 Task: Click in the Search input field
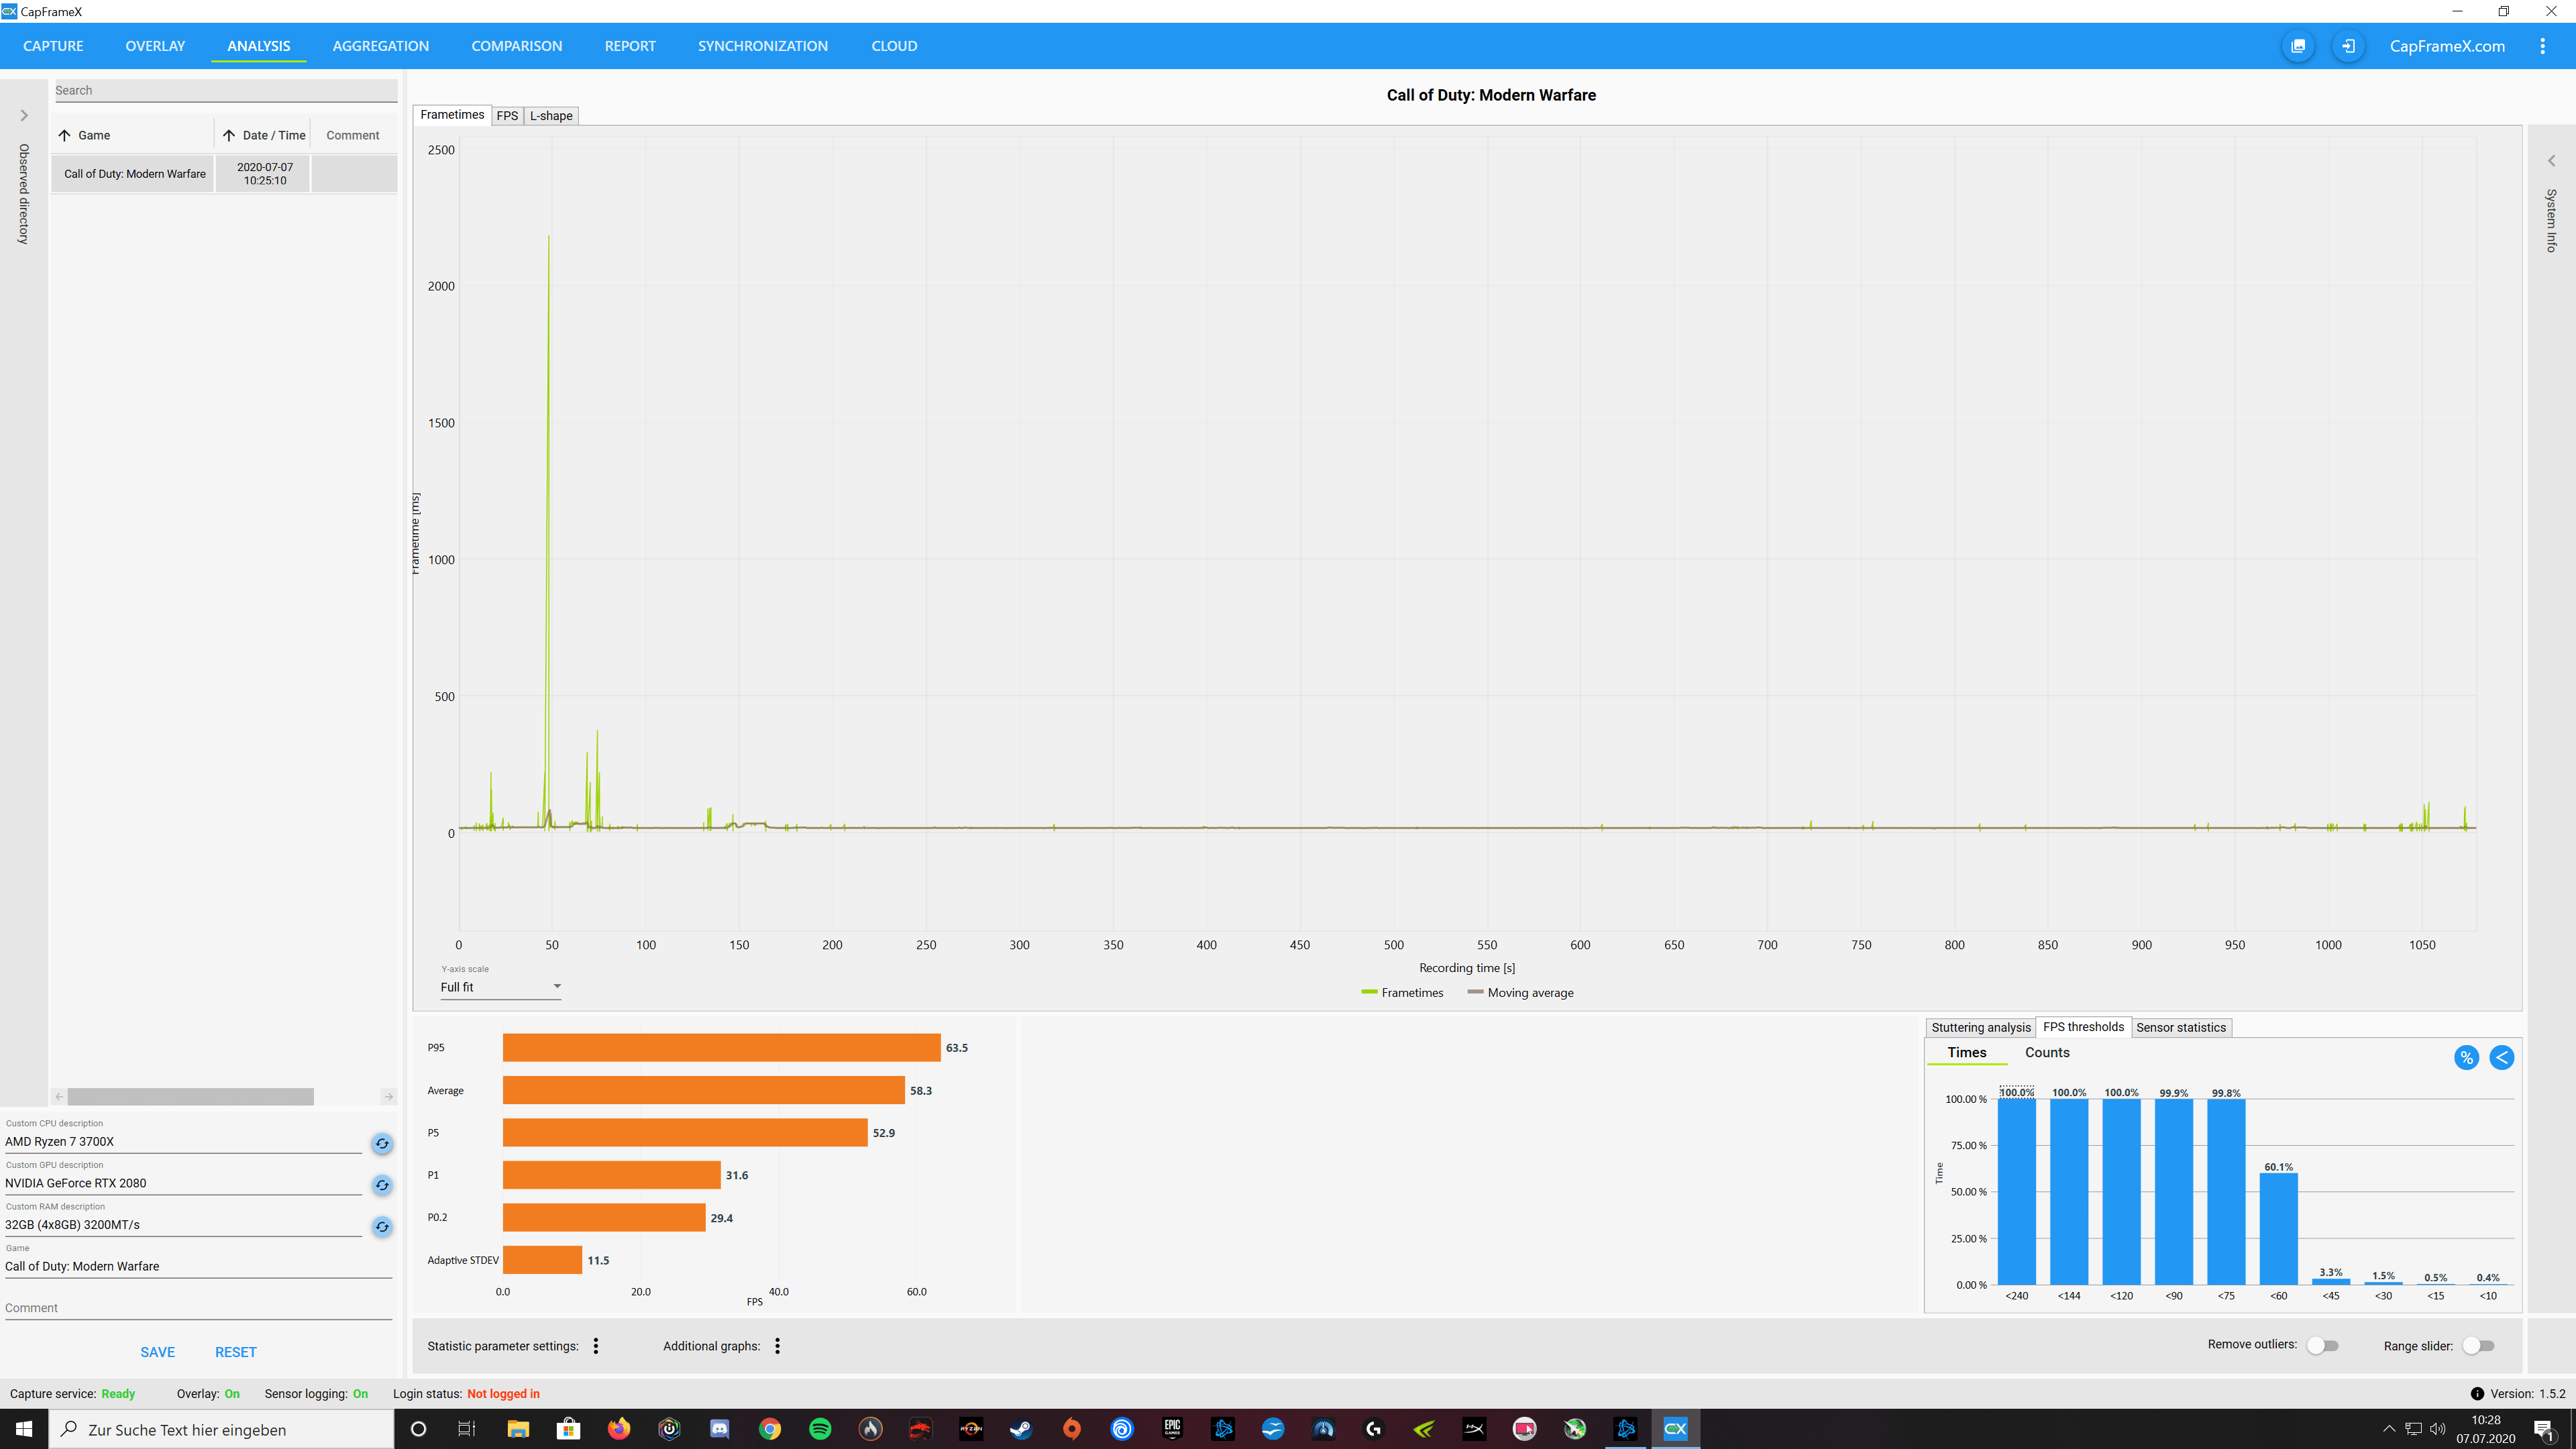click(x=225, y=90)
